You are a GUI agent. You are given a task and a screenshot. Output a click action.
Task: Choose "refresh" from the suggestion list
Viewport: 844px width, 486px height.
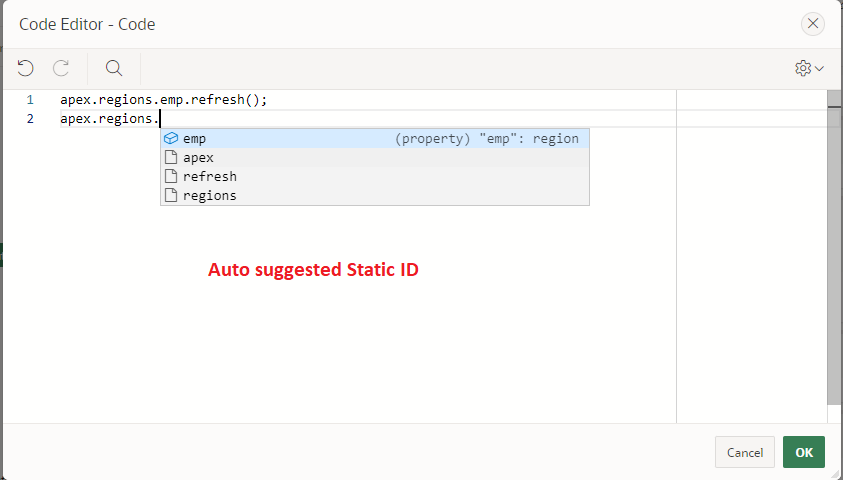(210, 177)
